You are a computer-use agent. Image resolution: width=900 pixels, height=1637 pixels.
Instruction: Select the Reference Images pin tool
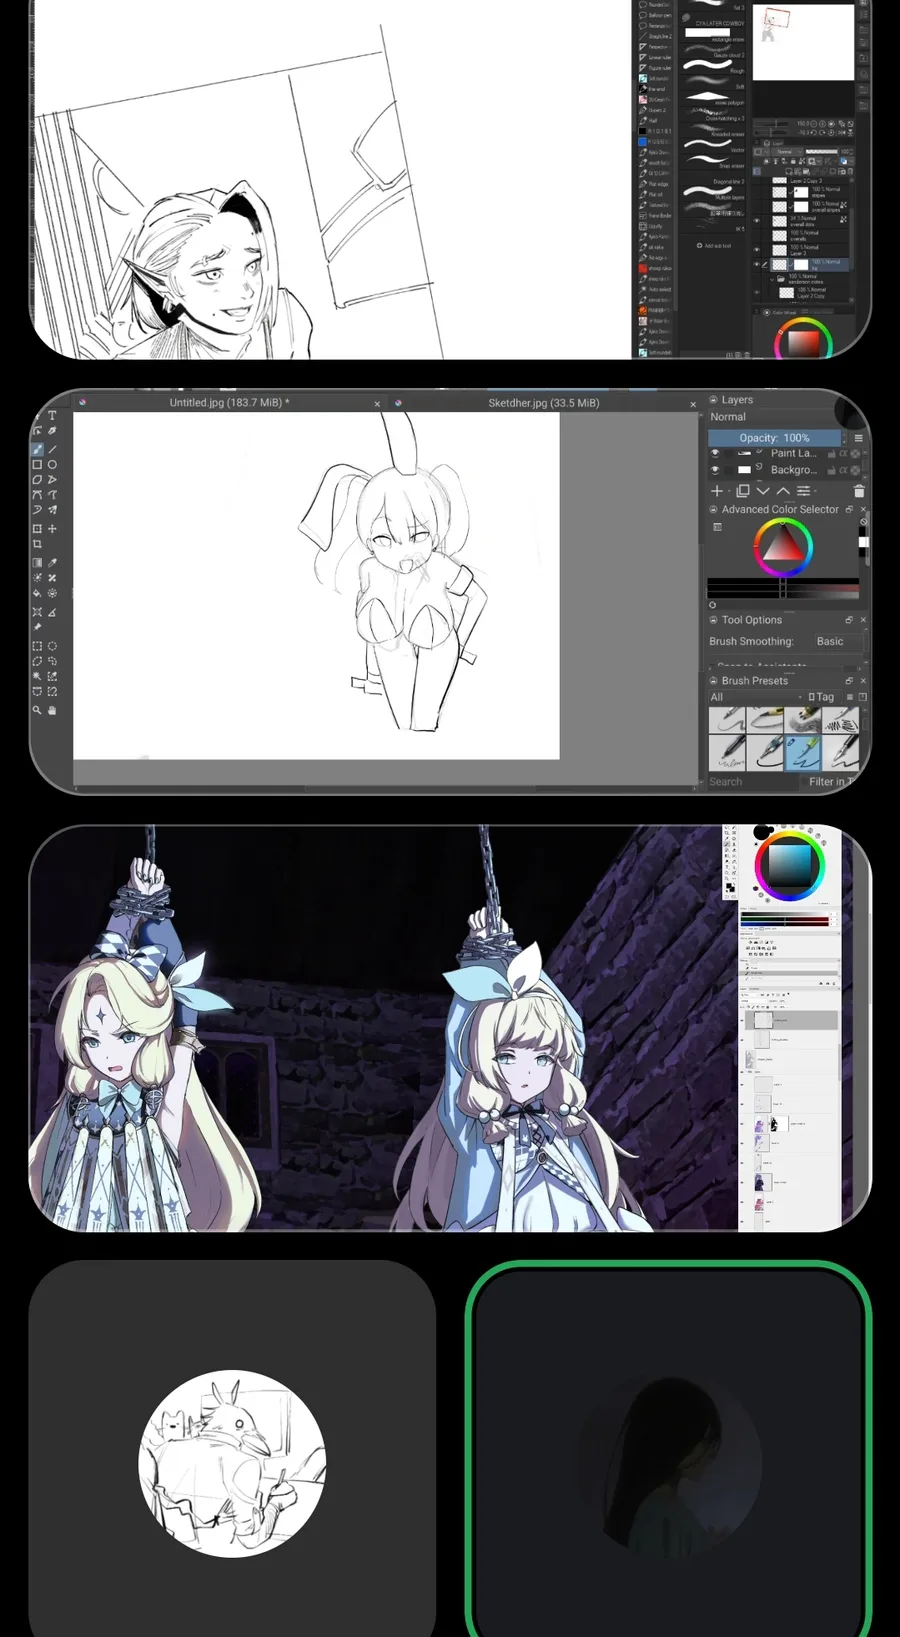37,627
